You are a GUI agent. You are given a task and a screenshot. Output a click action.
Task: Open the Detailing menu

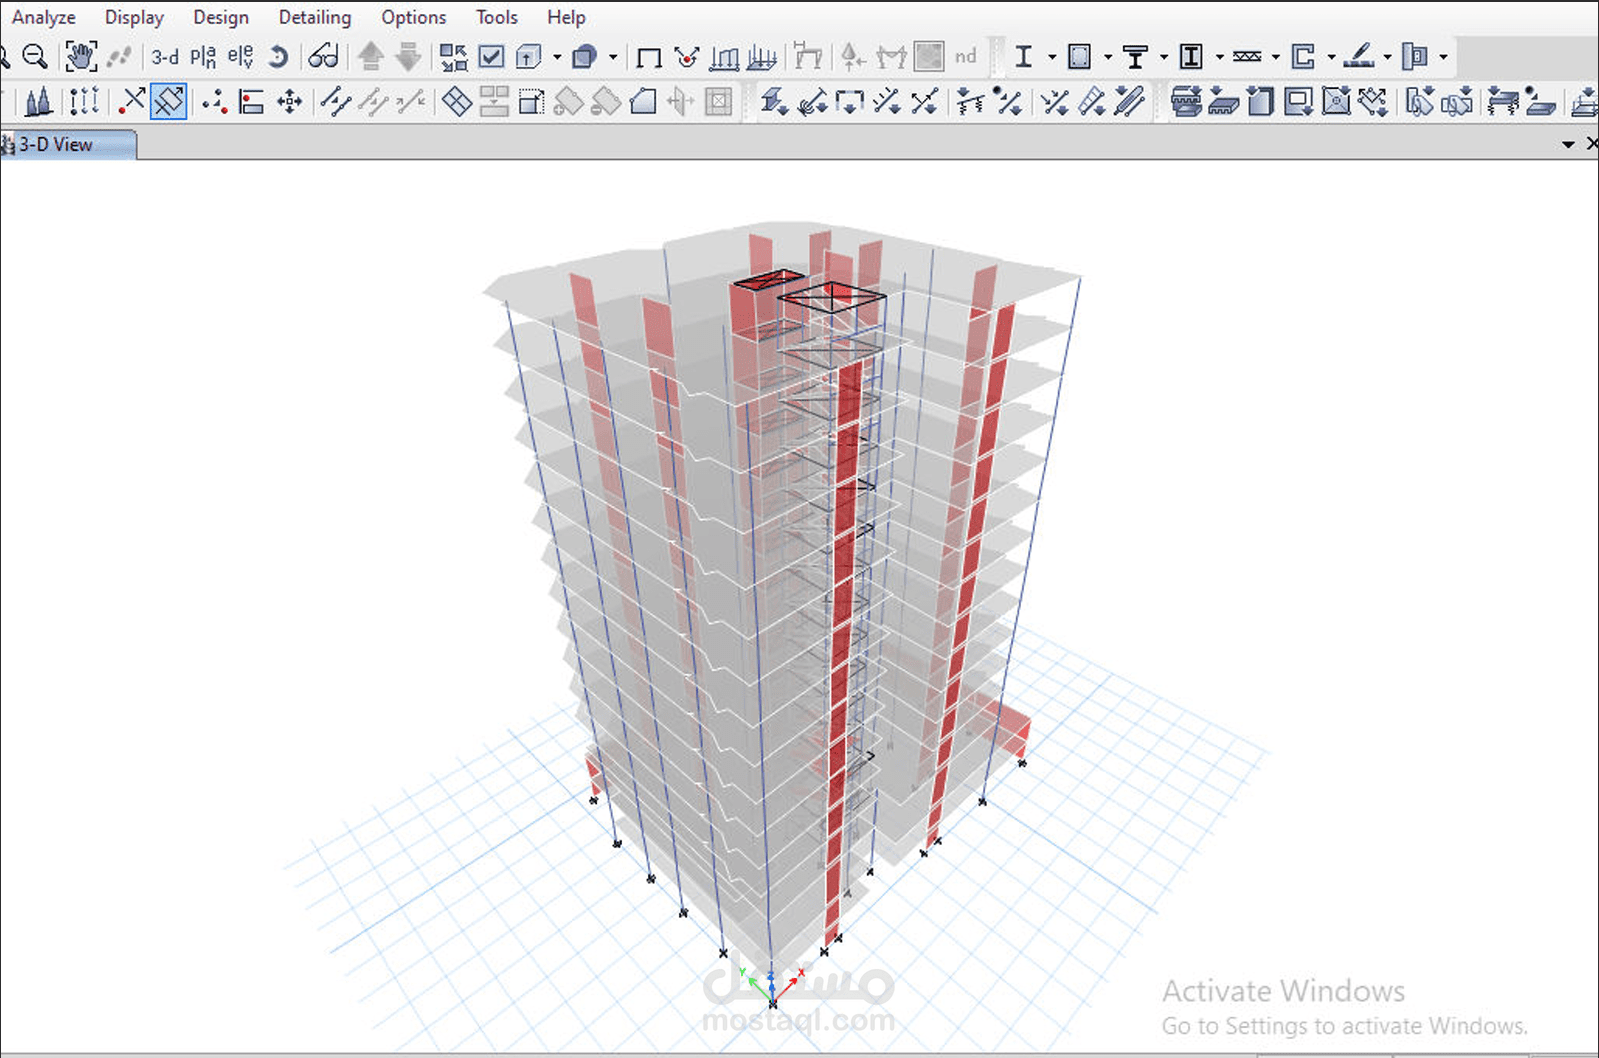coord(315,17)
